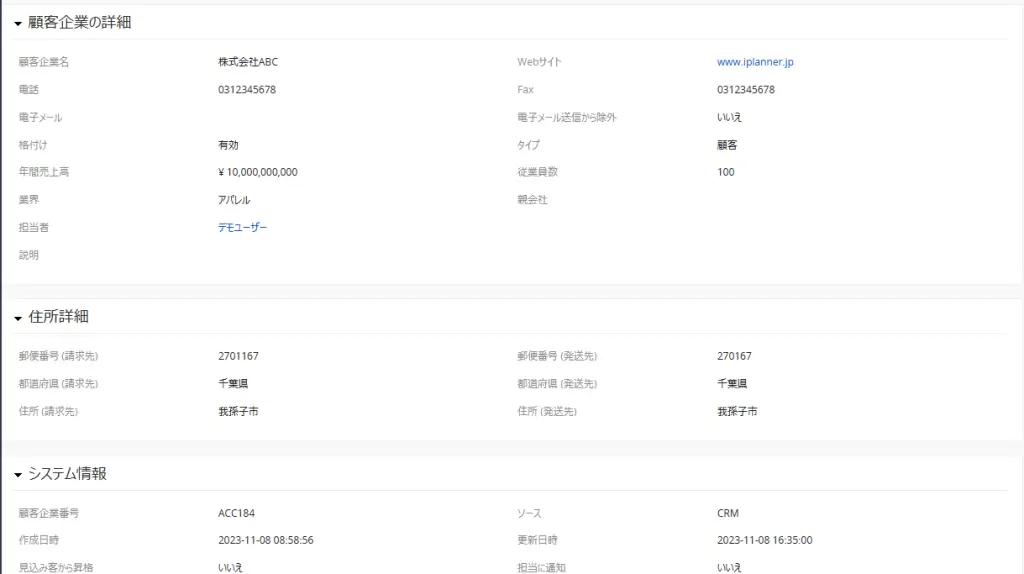
Task: Collapse the 住所詳細 section arrow
Action: tap(18, 318)
